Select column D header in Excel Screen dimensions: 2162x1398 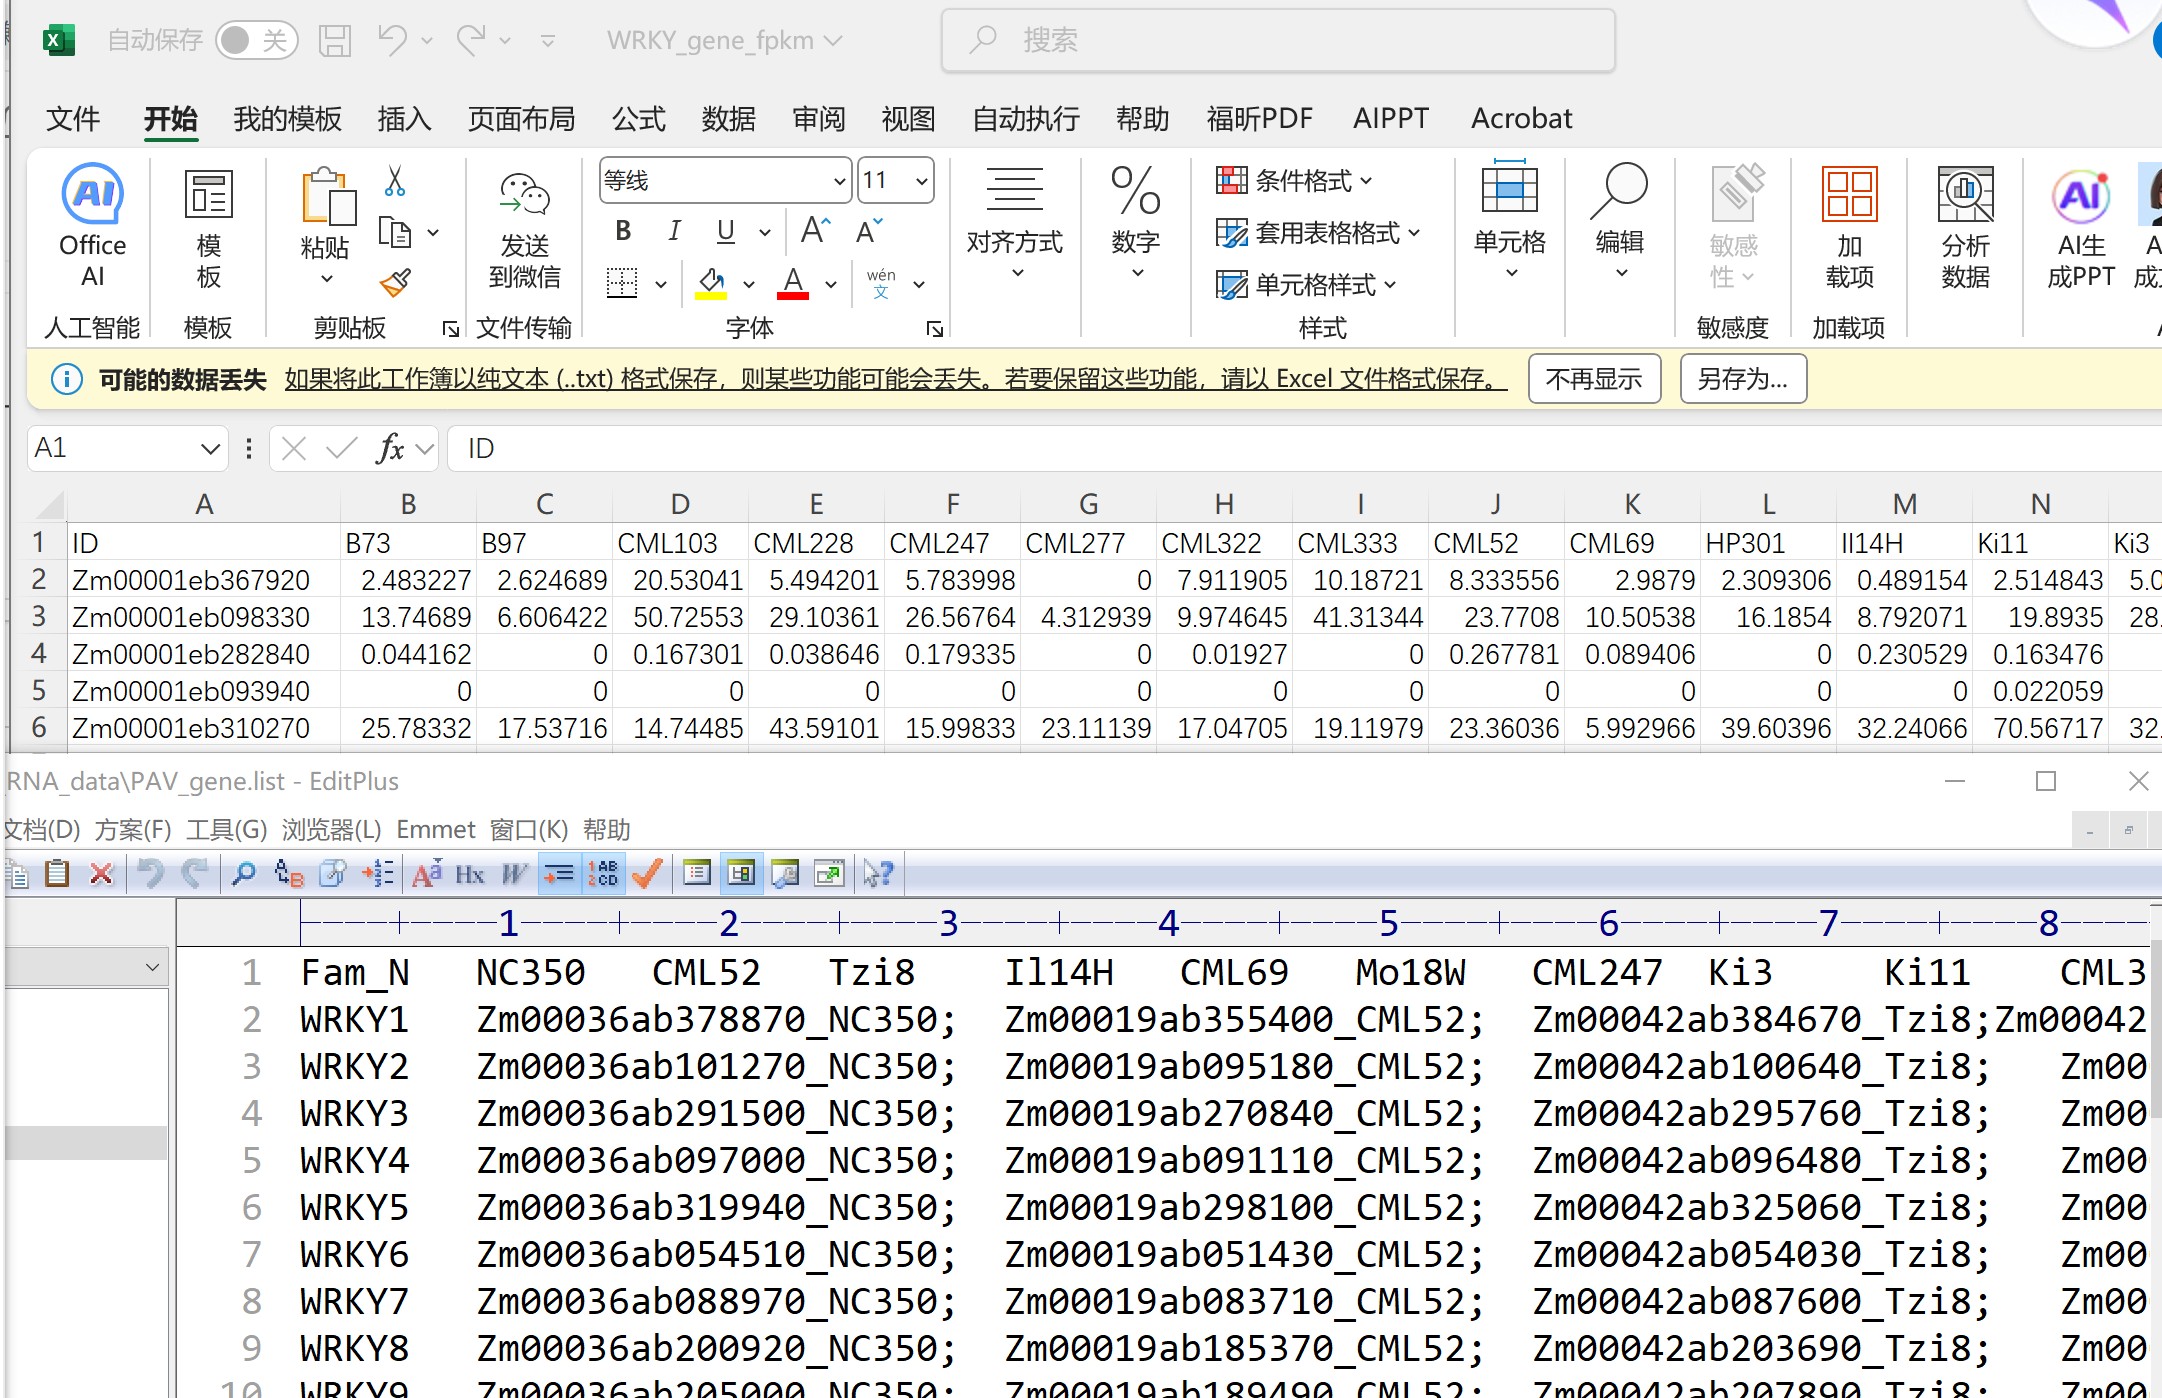[x=680, y=504]
